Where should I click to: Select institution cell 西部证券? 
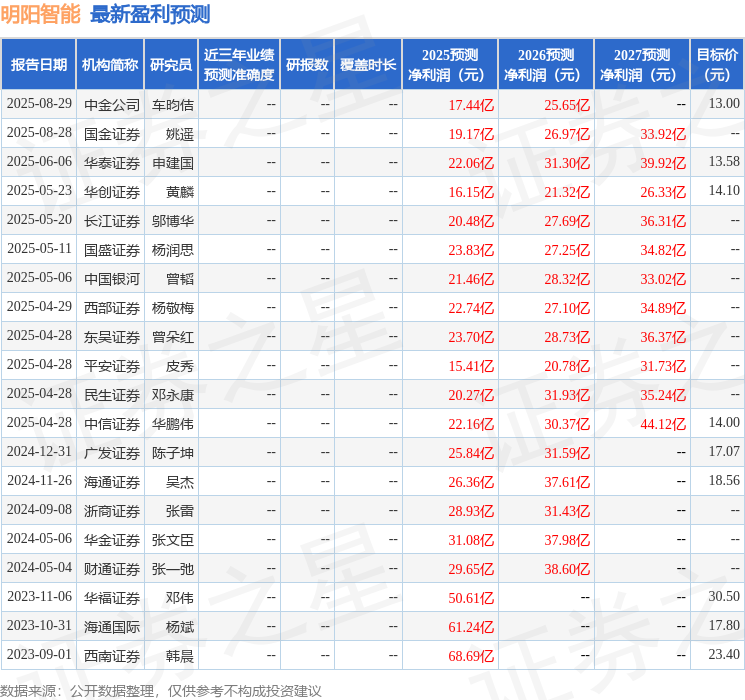point(112,308)
